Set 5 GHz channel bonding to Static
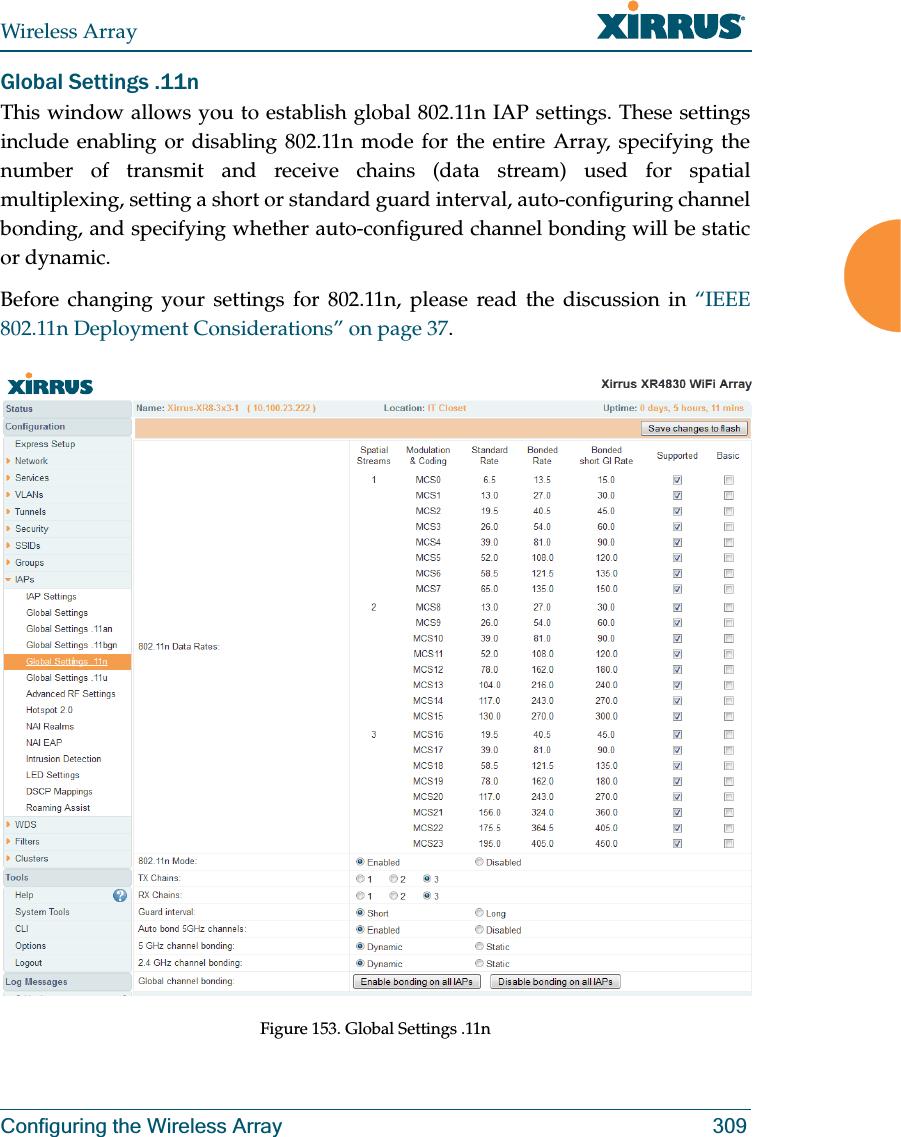This screenshot has height=1137, width=901. 479,946
